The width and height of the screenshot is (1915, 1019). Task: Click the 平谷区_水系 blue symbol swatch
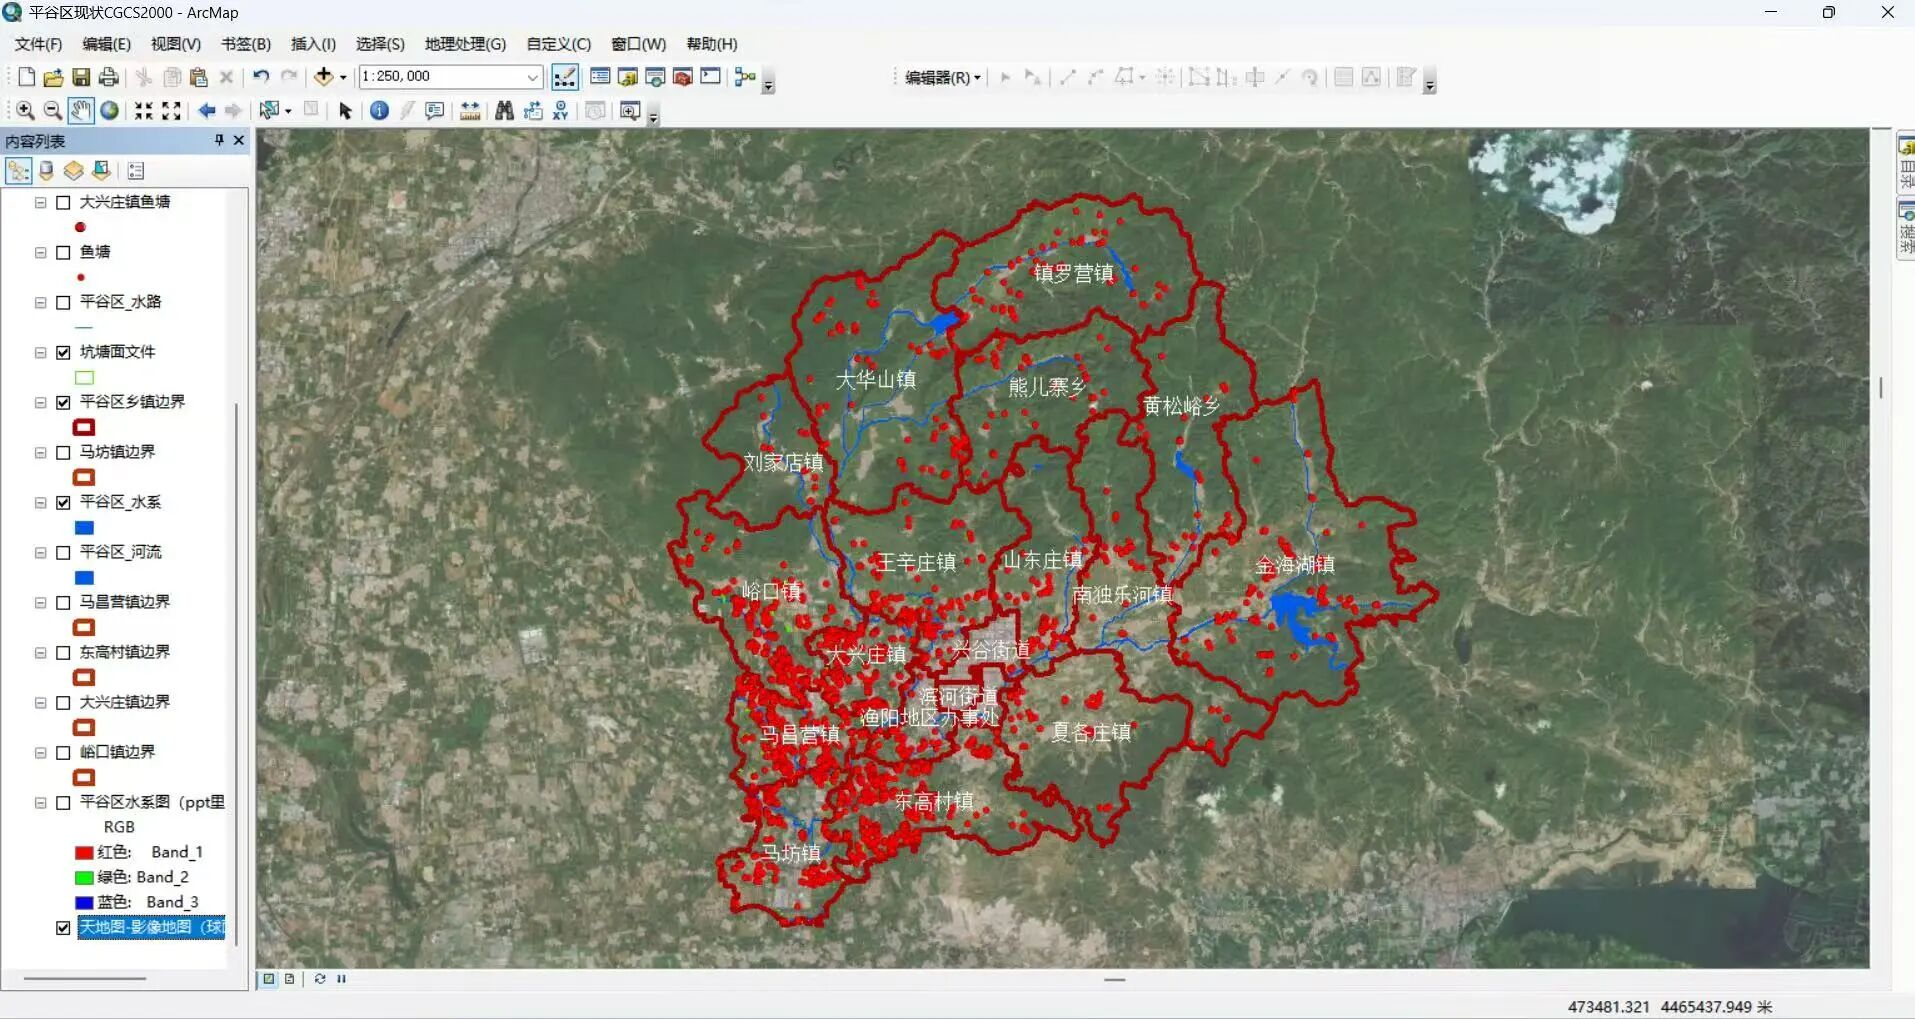[x=84, y=528]
